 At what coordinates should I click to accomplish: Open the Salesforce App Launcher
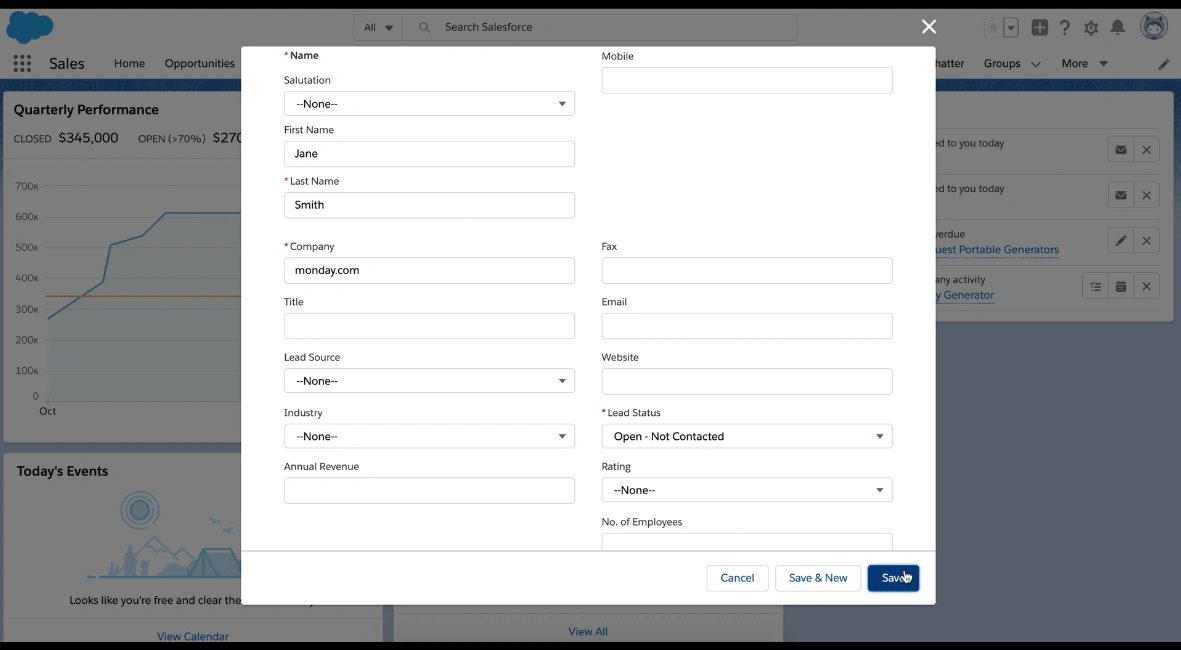coord(21,63)
